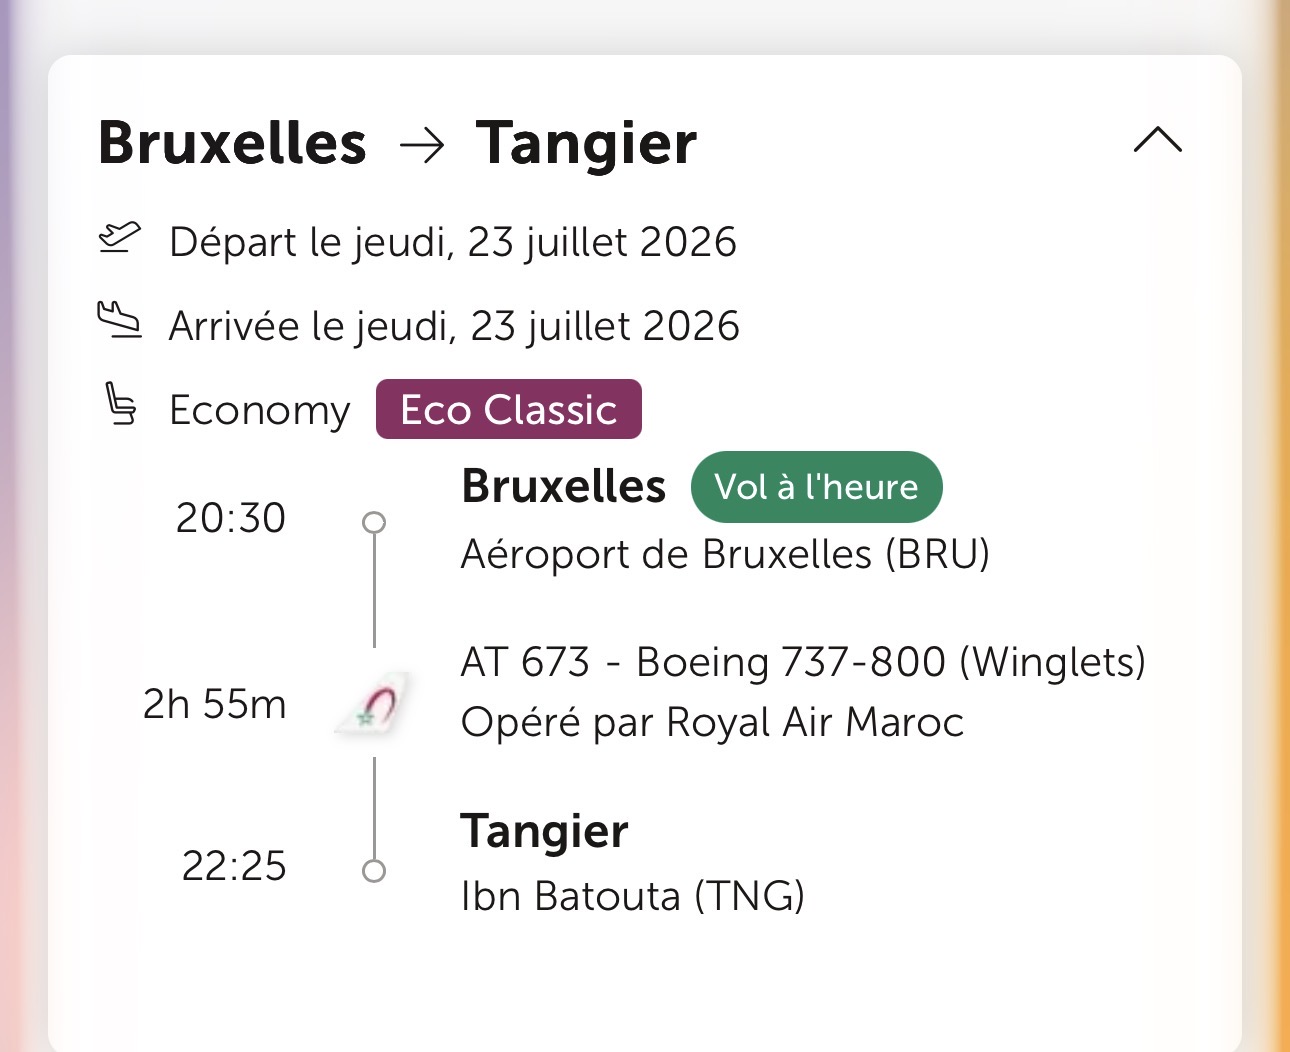Click Opéré par Royal Air Maroc
Viewport: 1290px width, 1052px height.
(712, 722)
